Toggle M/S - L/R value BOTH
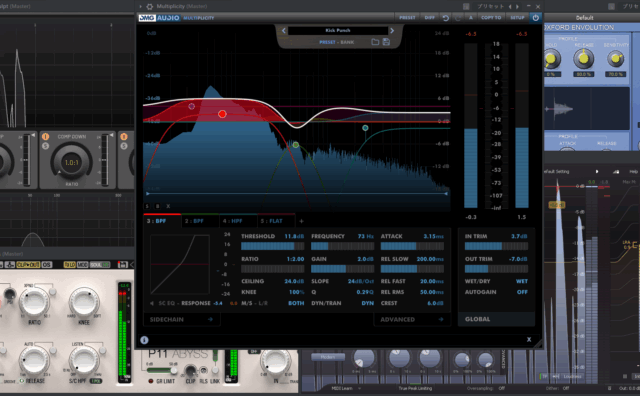Viewport: 640px width, 396px height. [296, 303]
